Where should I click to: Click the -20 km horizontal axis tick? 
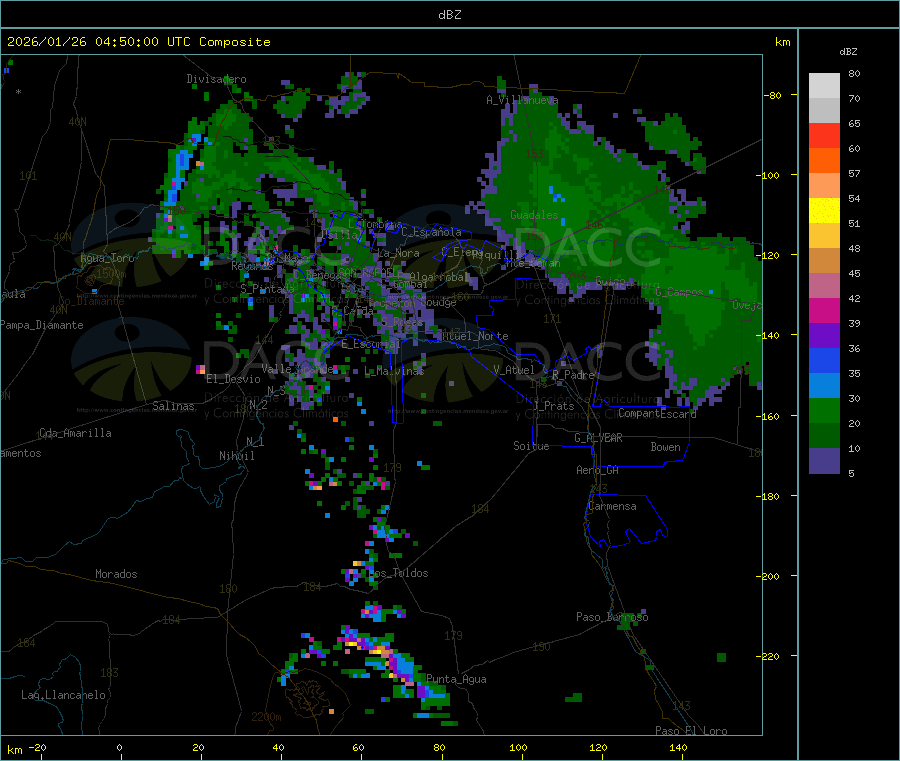coord(38,747)
